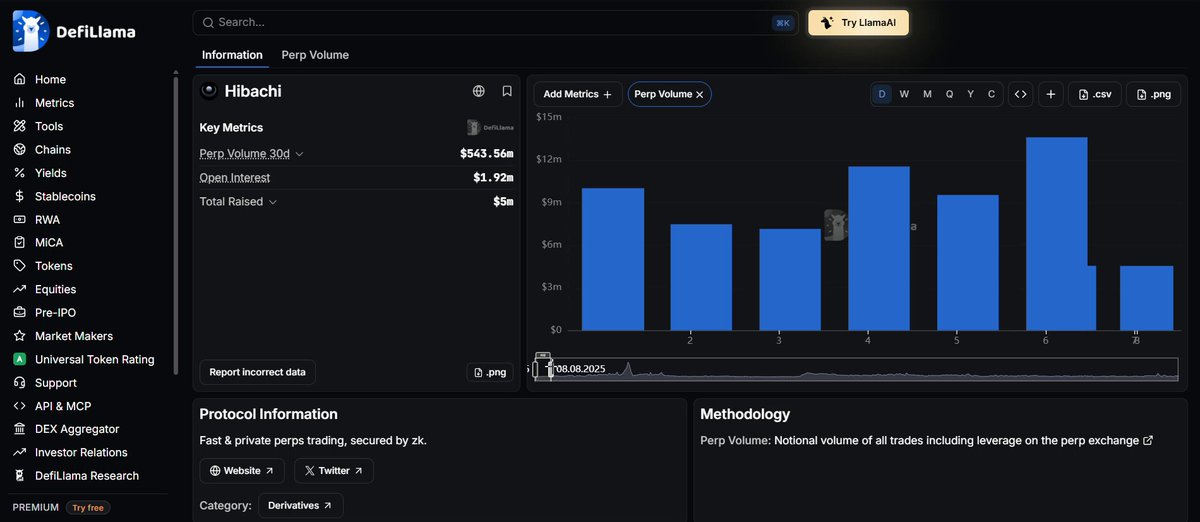
Task: Click the tallest bar at day 6
Action: pos(1056,234)
